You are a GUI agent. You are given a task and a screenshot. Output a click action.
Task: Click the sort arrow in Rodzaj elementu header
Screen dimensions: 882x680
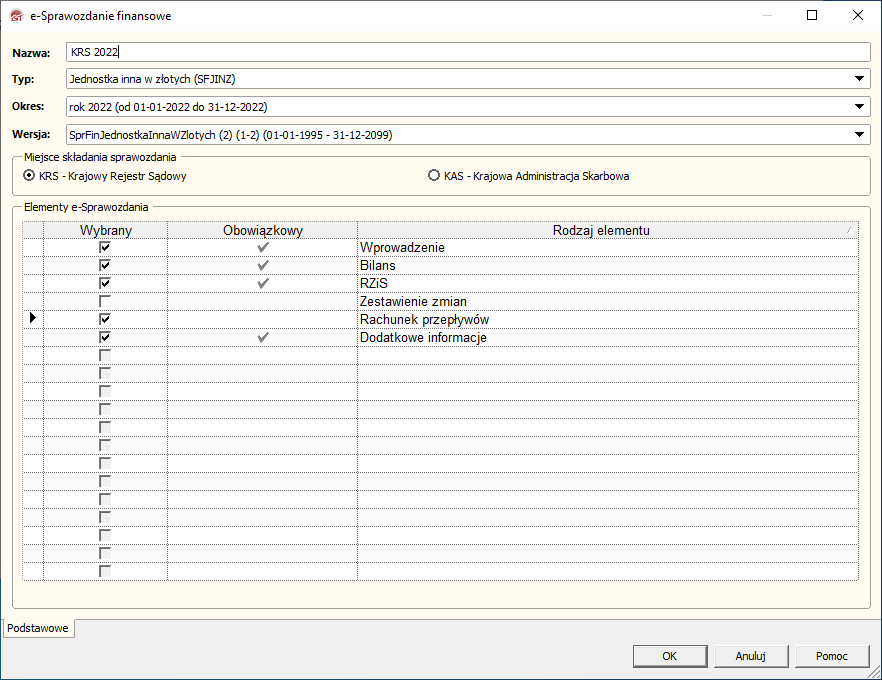tap(849, 230)
